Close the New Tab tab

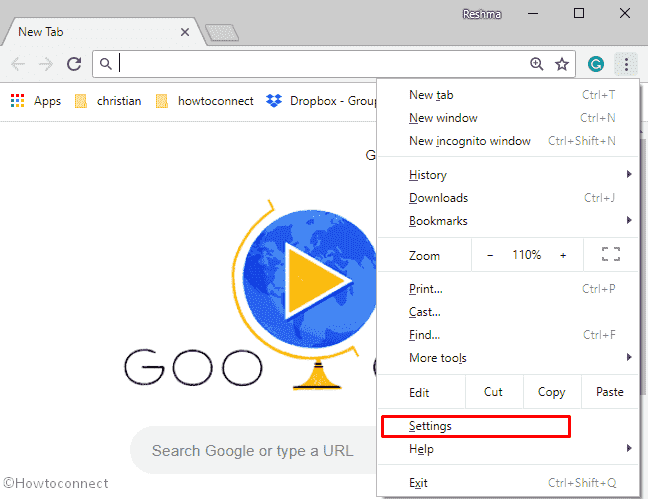185,32
